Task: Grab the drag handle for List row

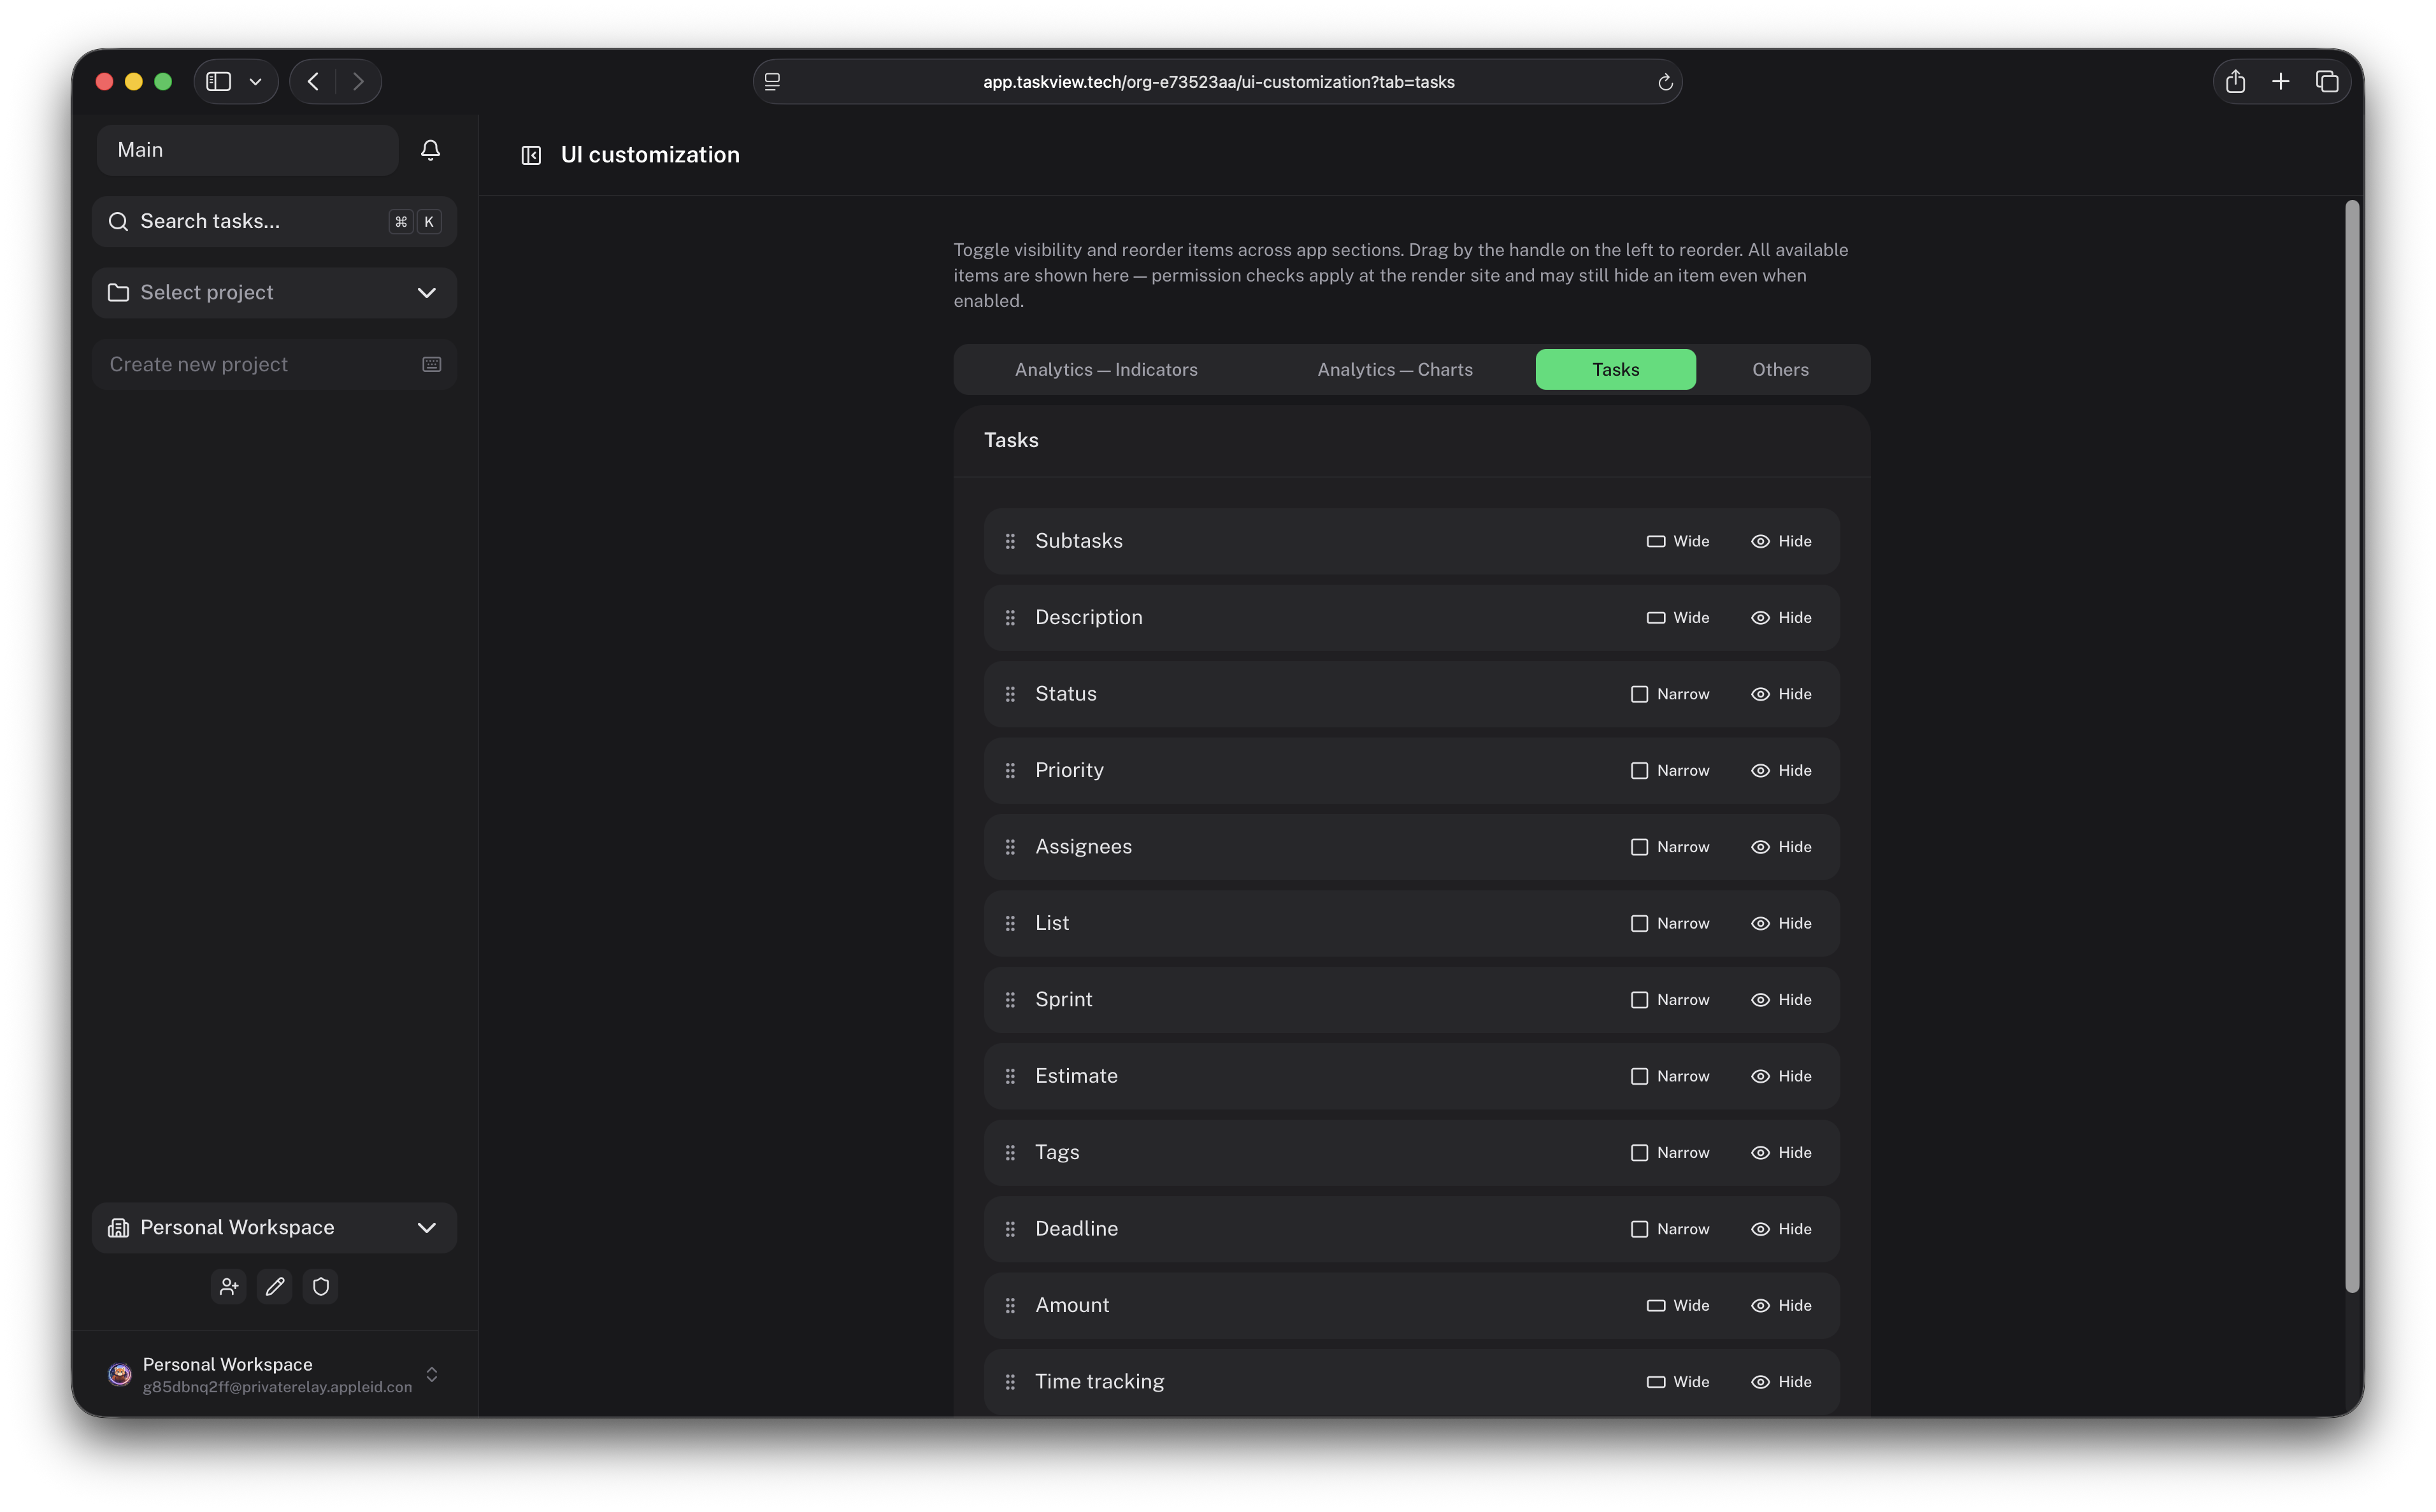Action: [x=1010, y=924]
